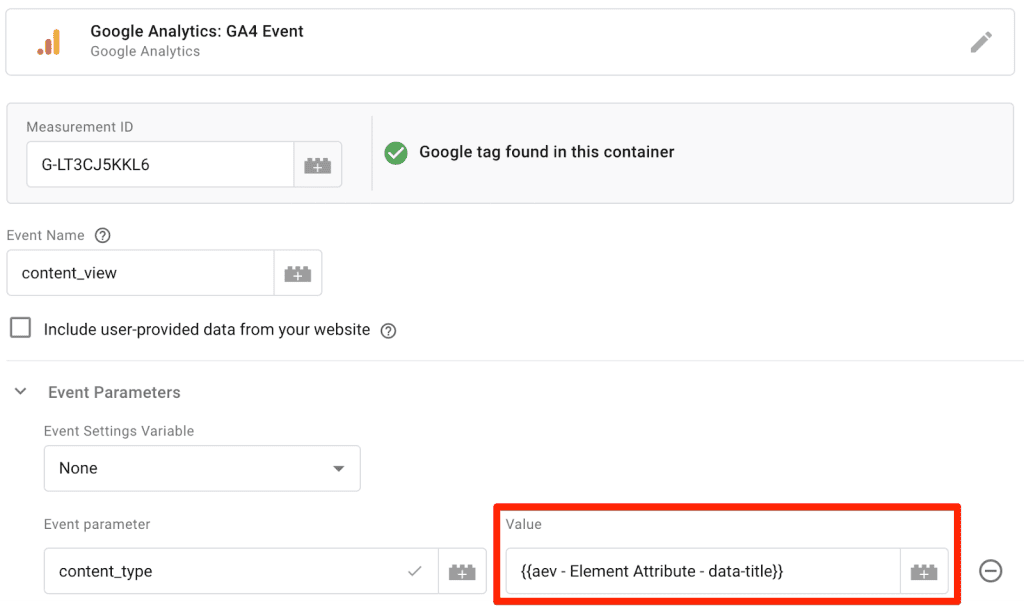Image resolution: width=1024 pixels, height=607 pixels.
Task: Click the help icon beside user-provided data option
Action: 388,329
